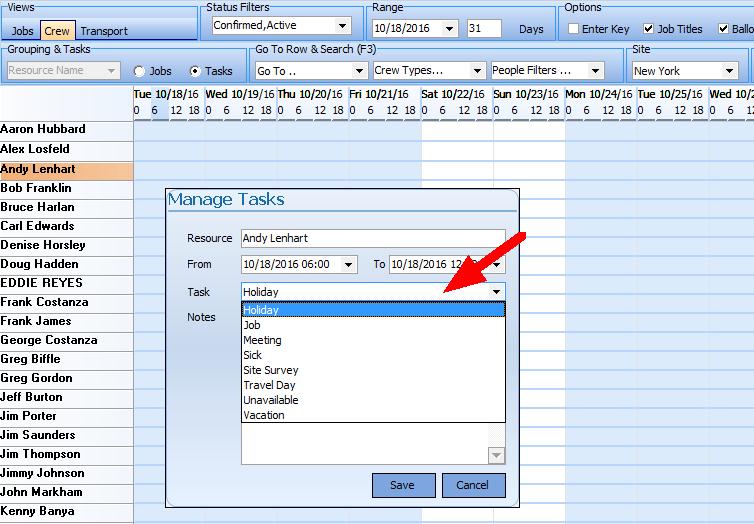Click the Days number input field
The image size is (754, 524).
click(x=483, y=29)
